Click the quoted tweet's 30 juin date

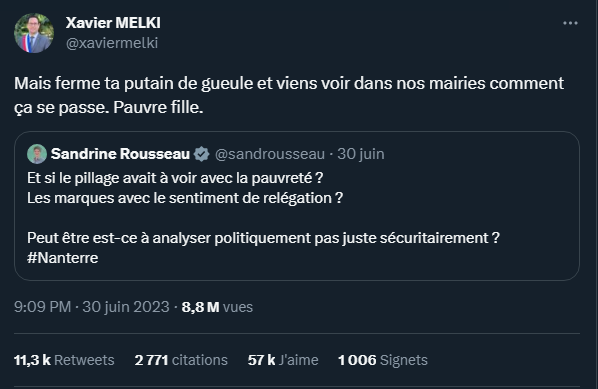point(360,154)
